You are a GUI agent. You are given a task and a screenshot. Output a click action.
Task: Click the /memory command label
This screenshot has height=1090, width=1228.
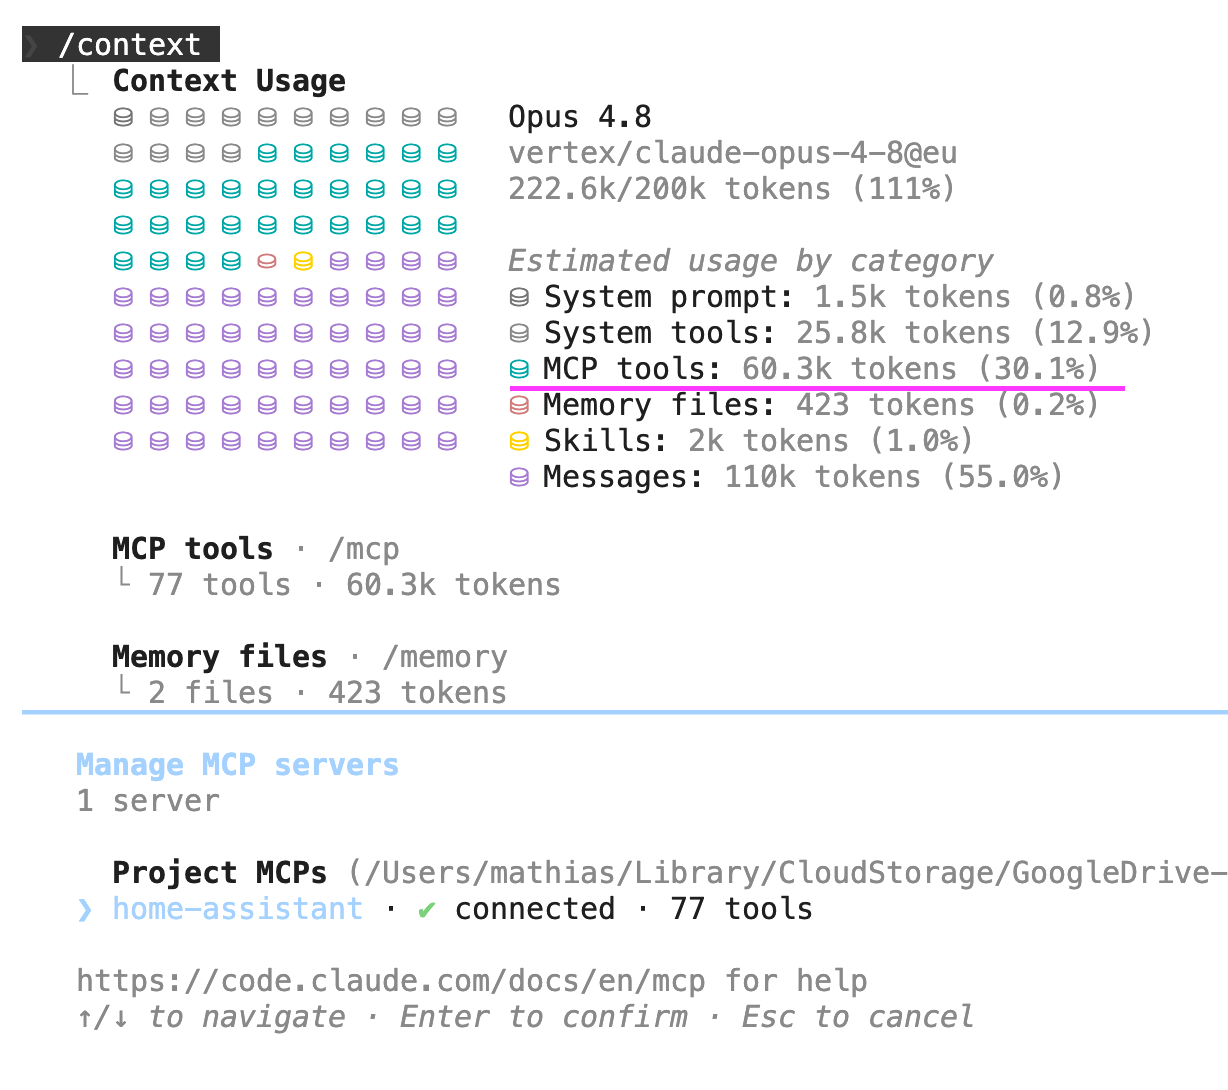click(x=445, y=657)
